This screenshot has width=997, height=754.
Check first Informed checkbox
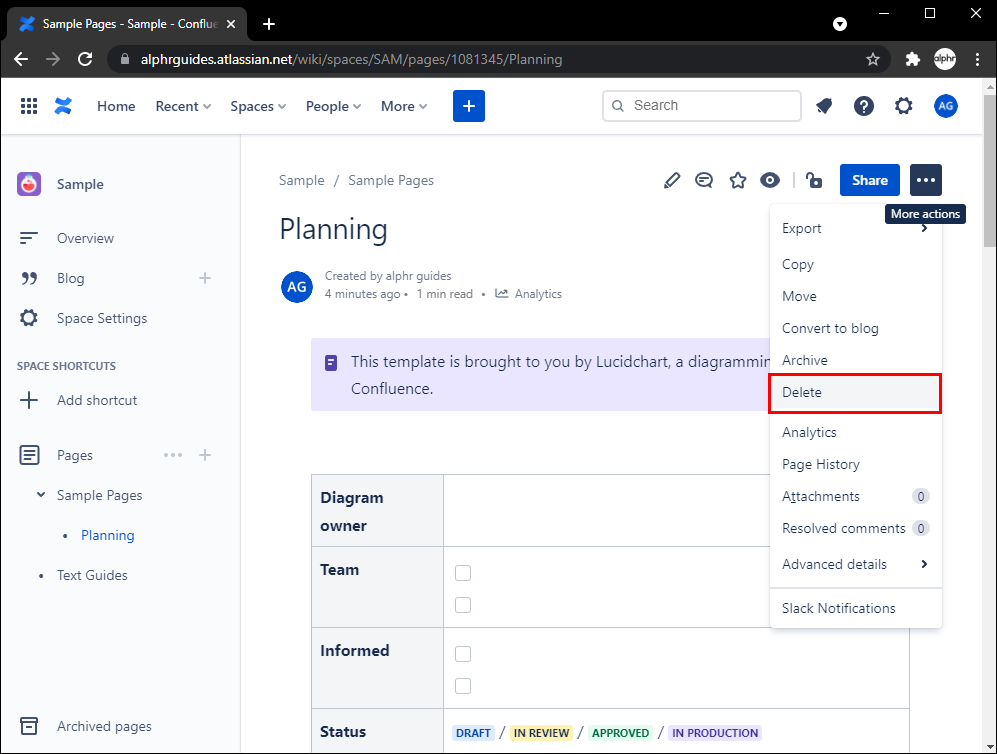pyautogui.click(x=463, y=654)
